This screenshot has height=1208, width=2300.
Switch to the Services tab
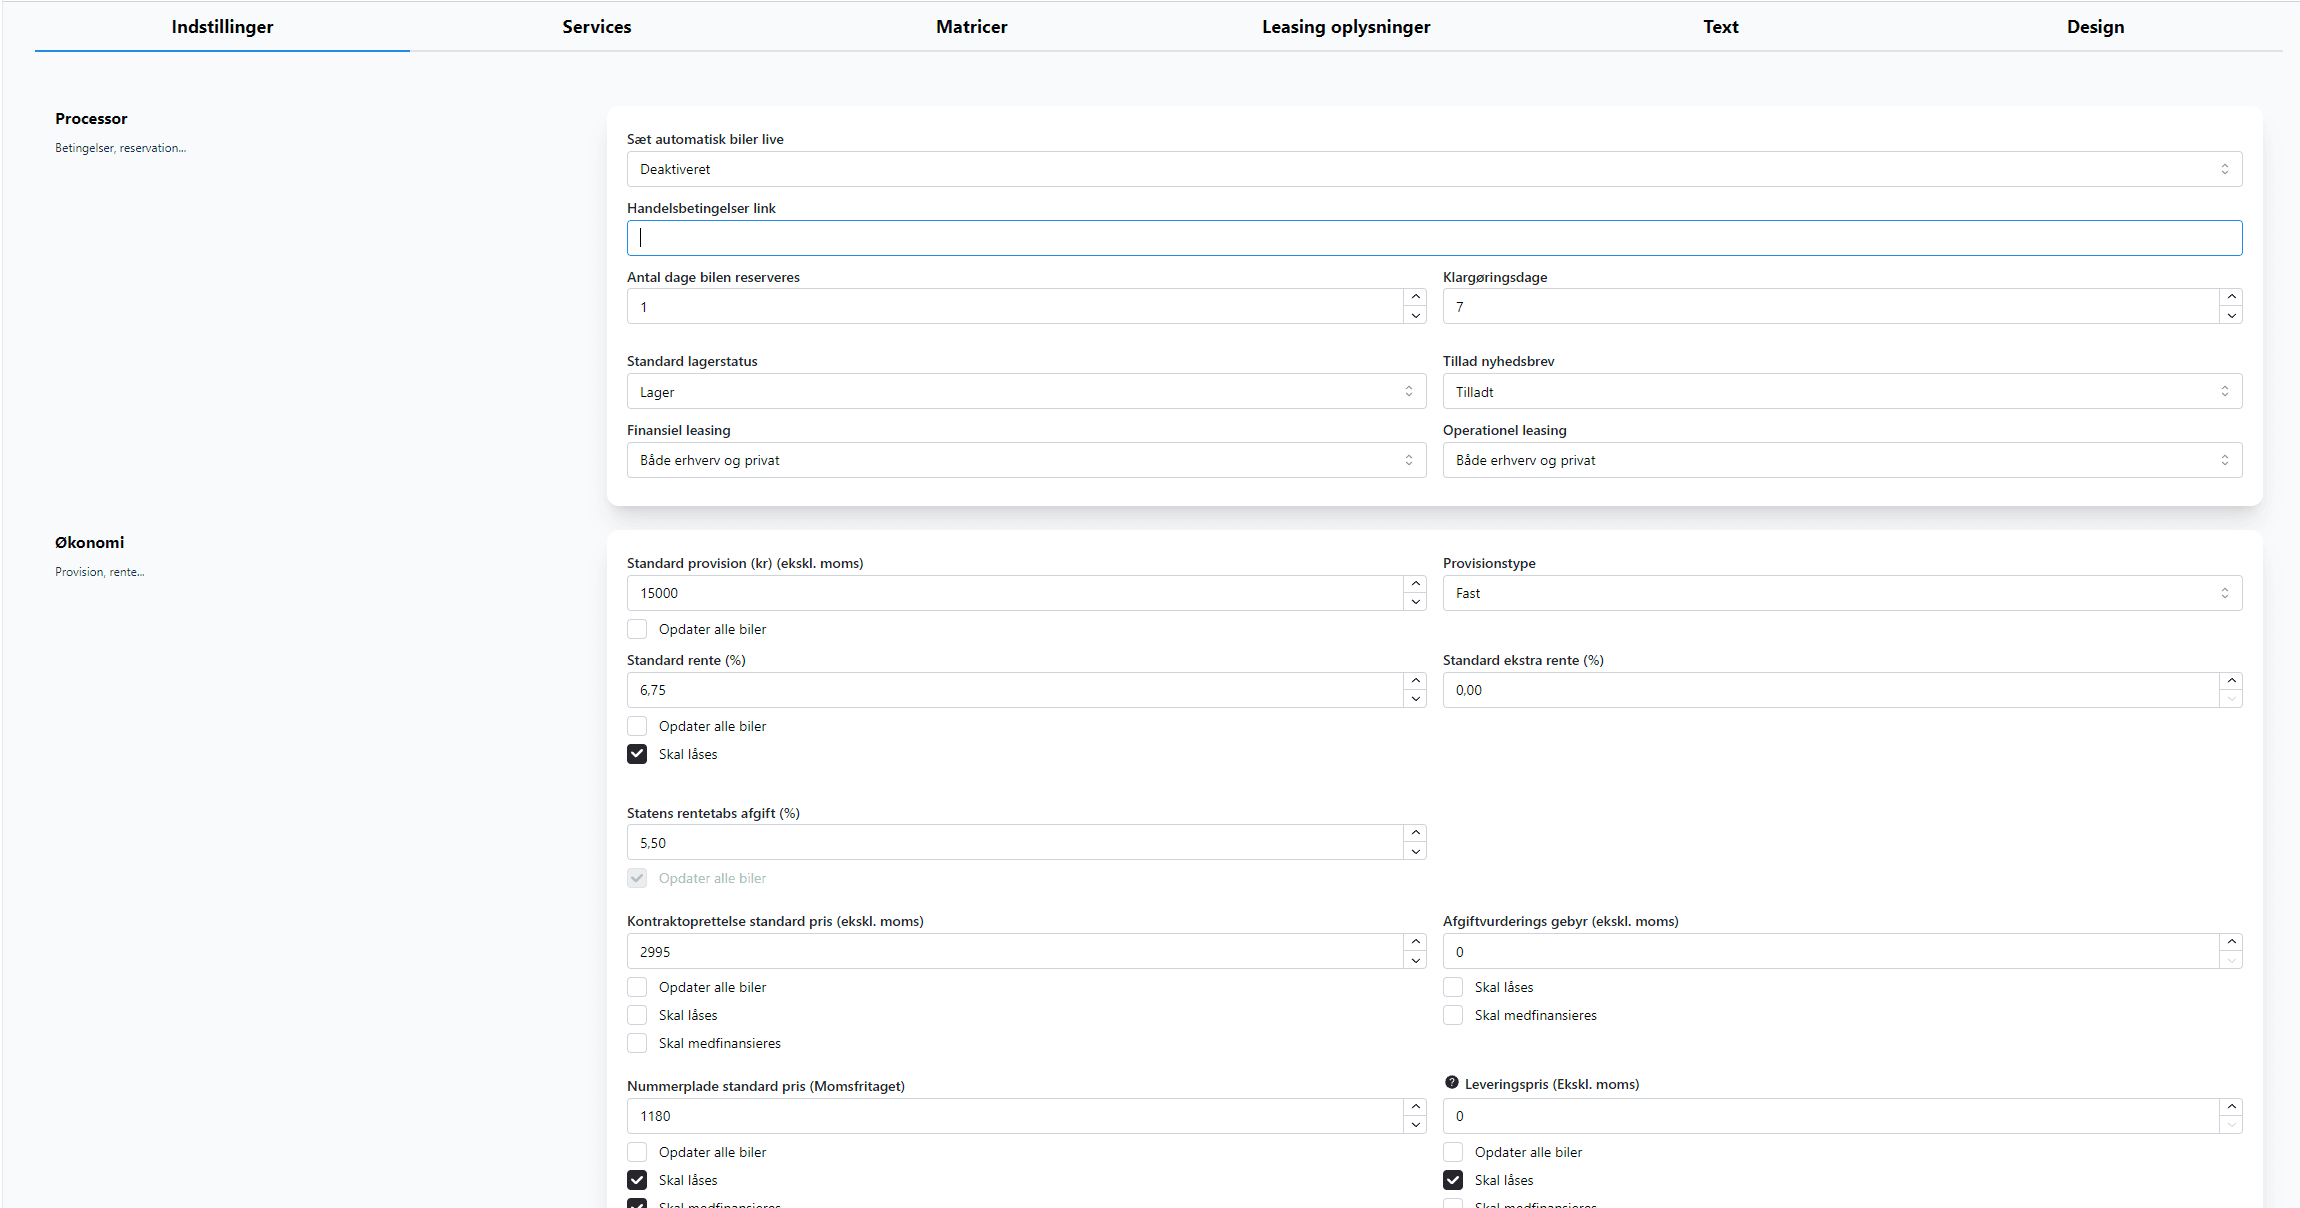coord(596,27)
